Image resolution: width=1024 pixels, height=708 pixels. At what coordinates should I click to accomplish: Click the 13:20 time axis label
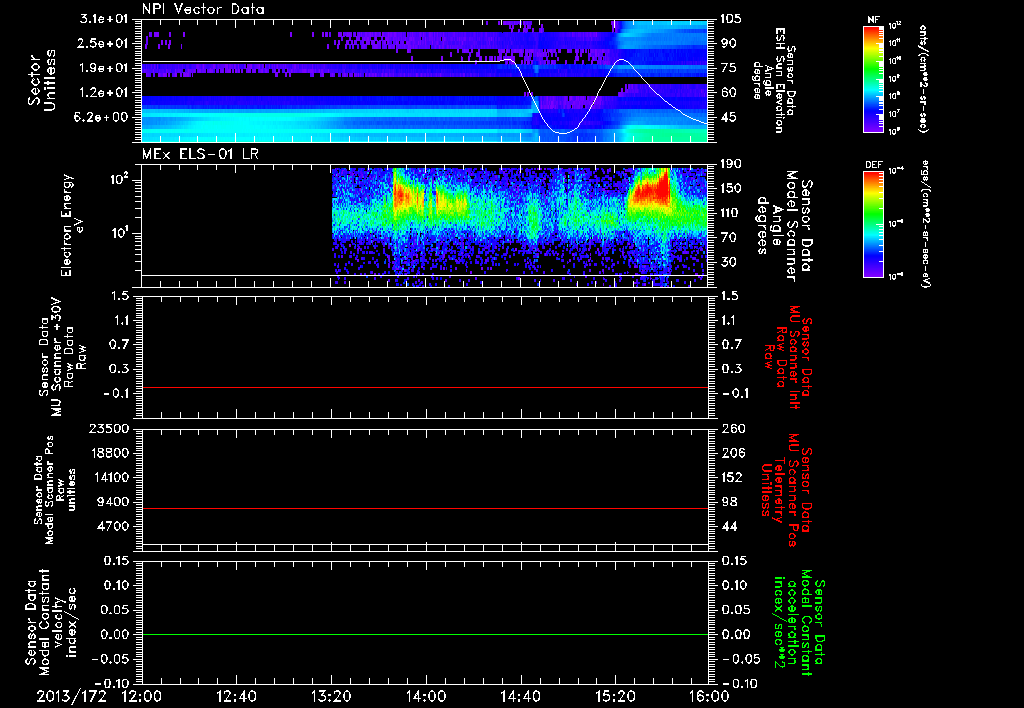point(331,696)
